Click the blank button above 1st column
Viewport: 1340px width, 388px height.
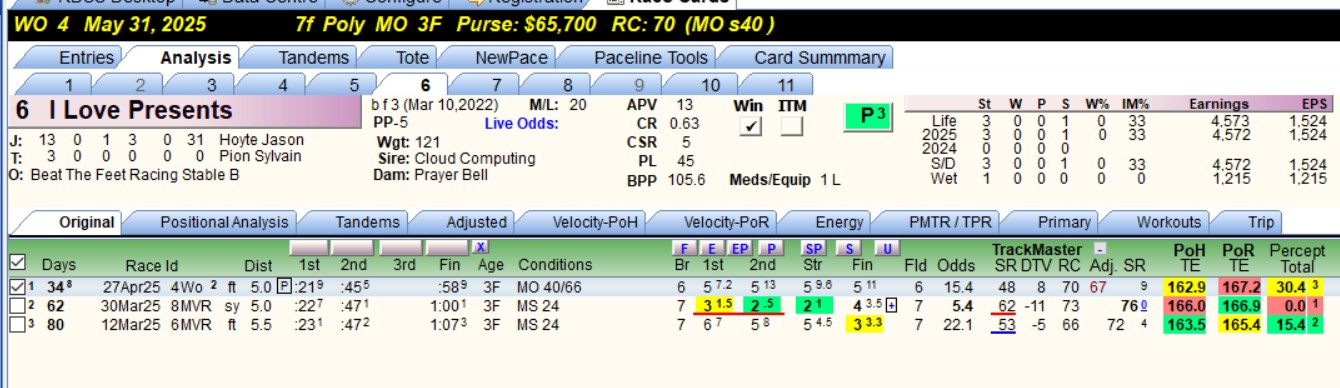308,247
